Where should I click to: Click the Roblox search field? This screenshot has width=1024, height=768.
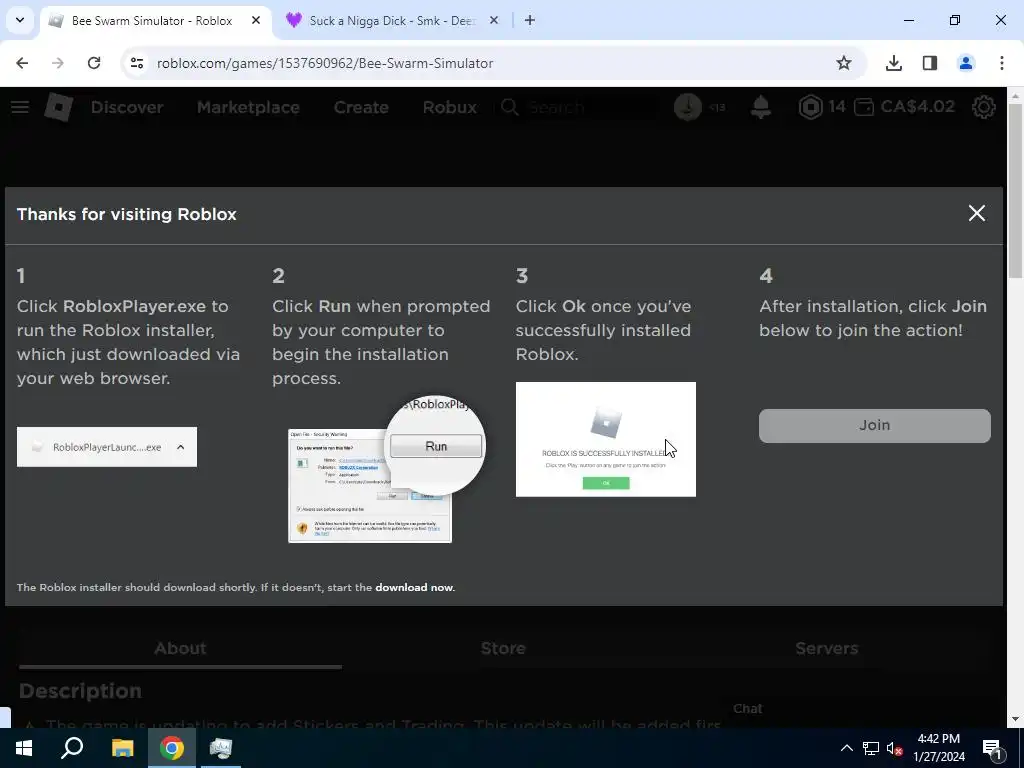(x=578, y=107)
